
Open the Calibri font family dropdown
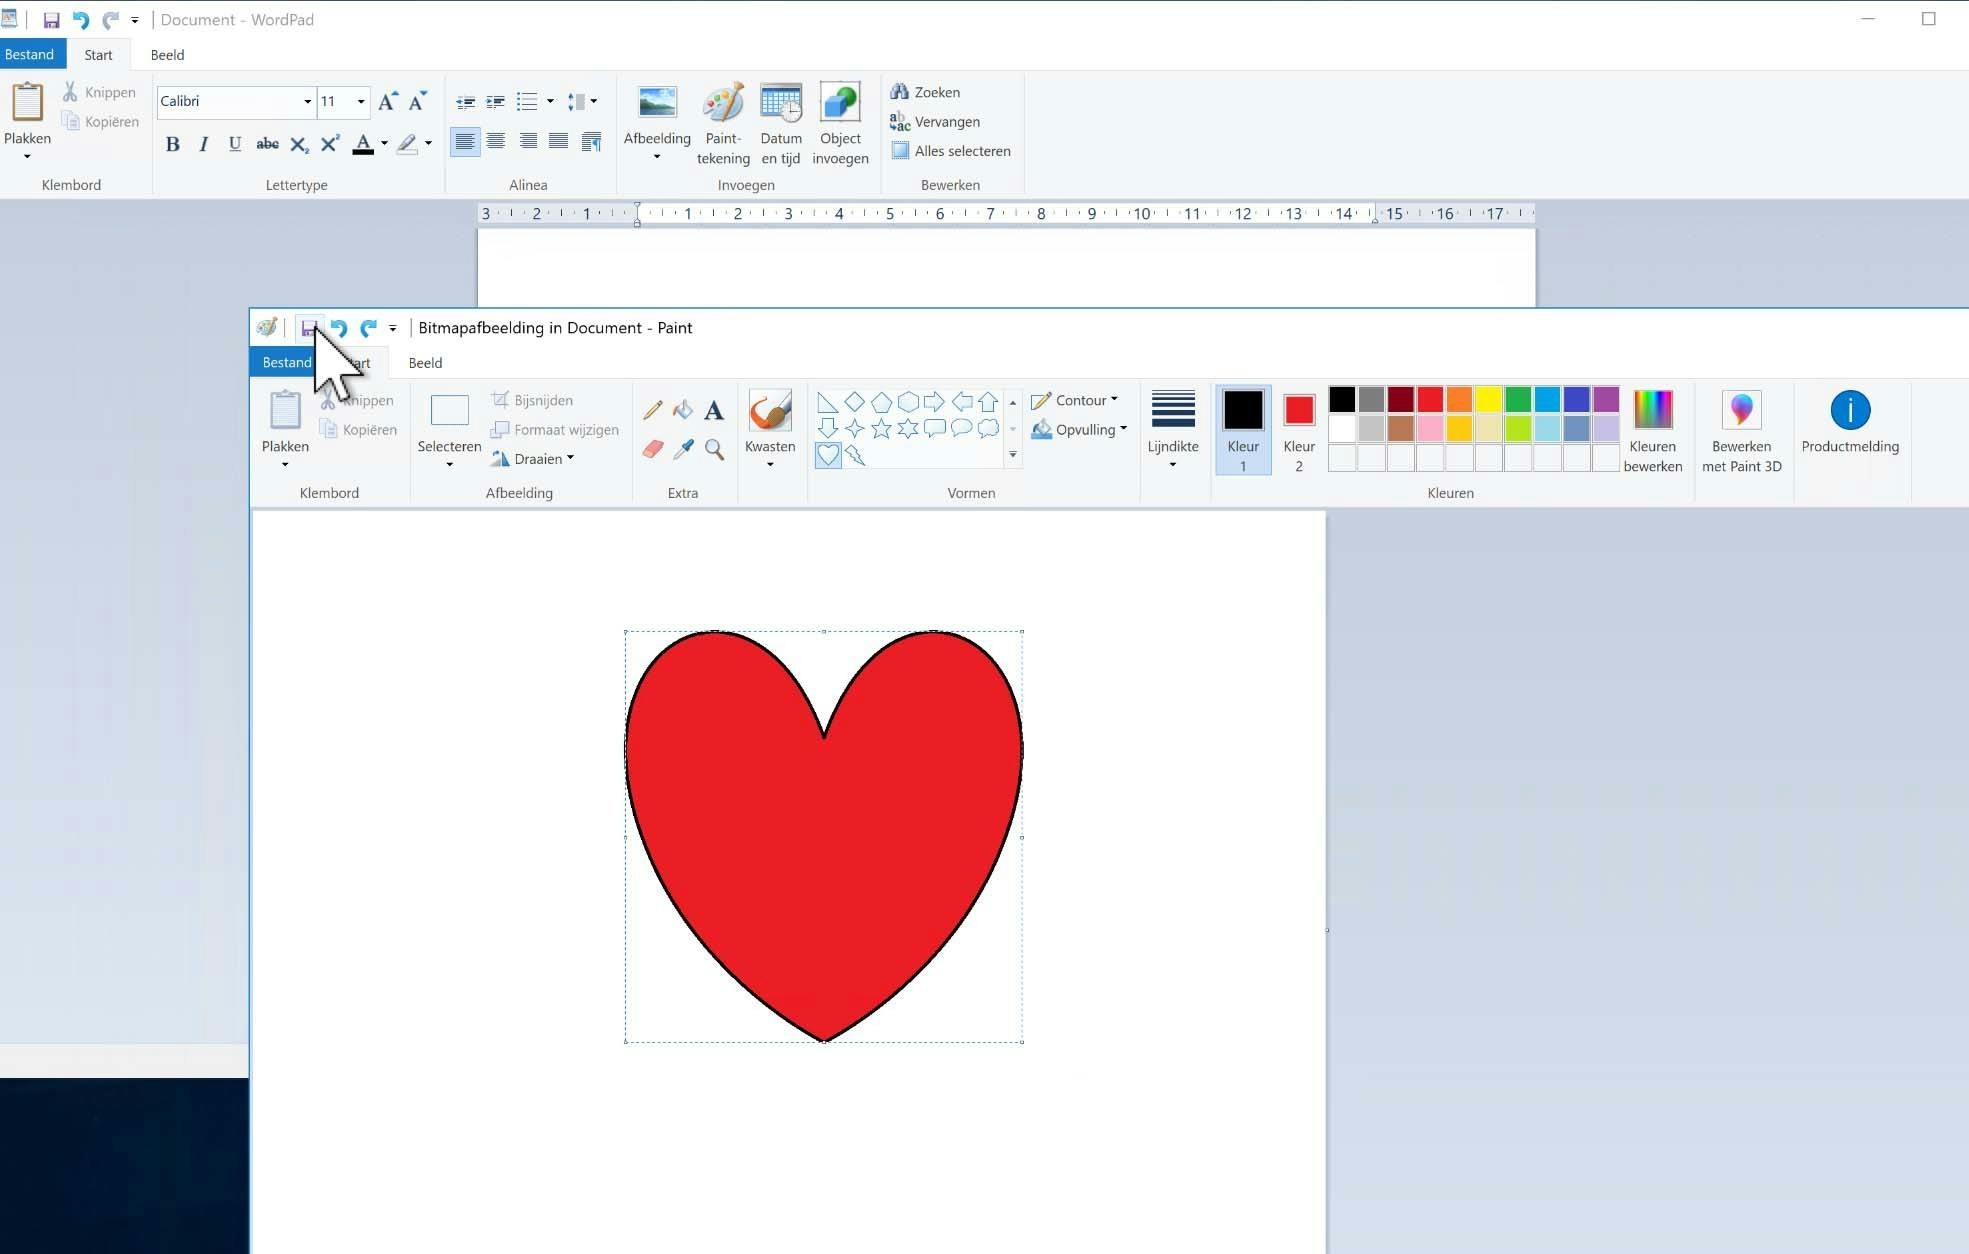307,101
